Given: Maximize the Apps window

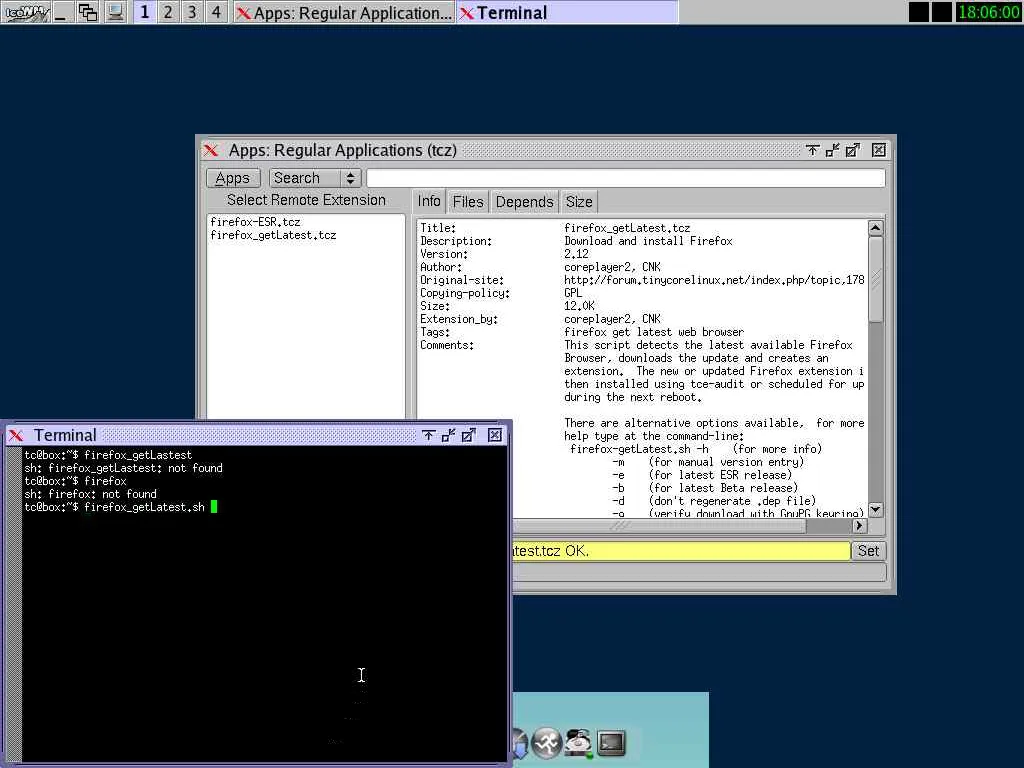Looking at the screenshot, I should pyautogui.click(x=853, y=150).
